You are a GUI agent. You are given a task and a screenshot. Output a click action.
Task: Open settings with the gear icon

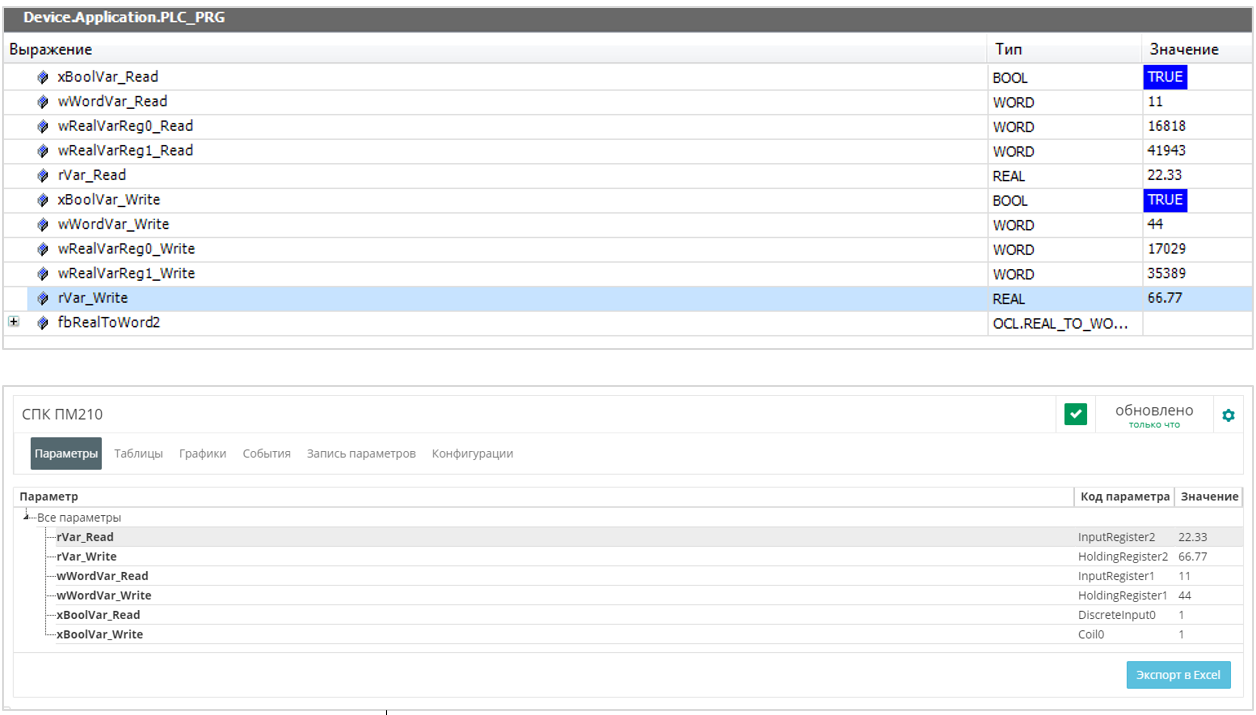click(1228, 415)
